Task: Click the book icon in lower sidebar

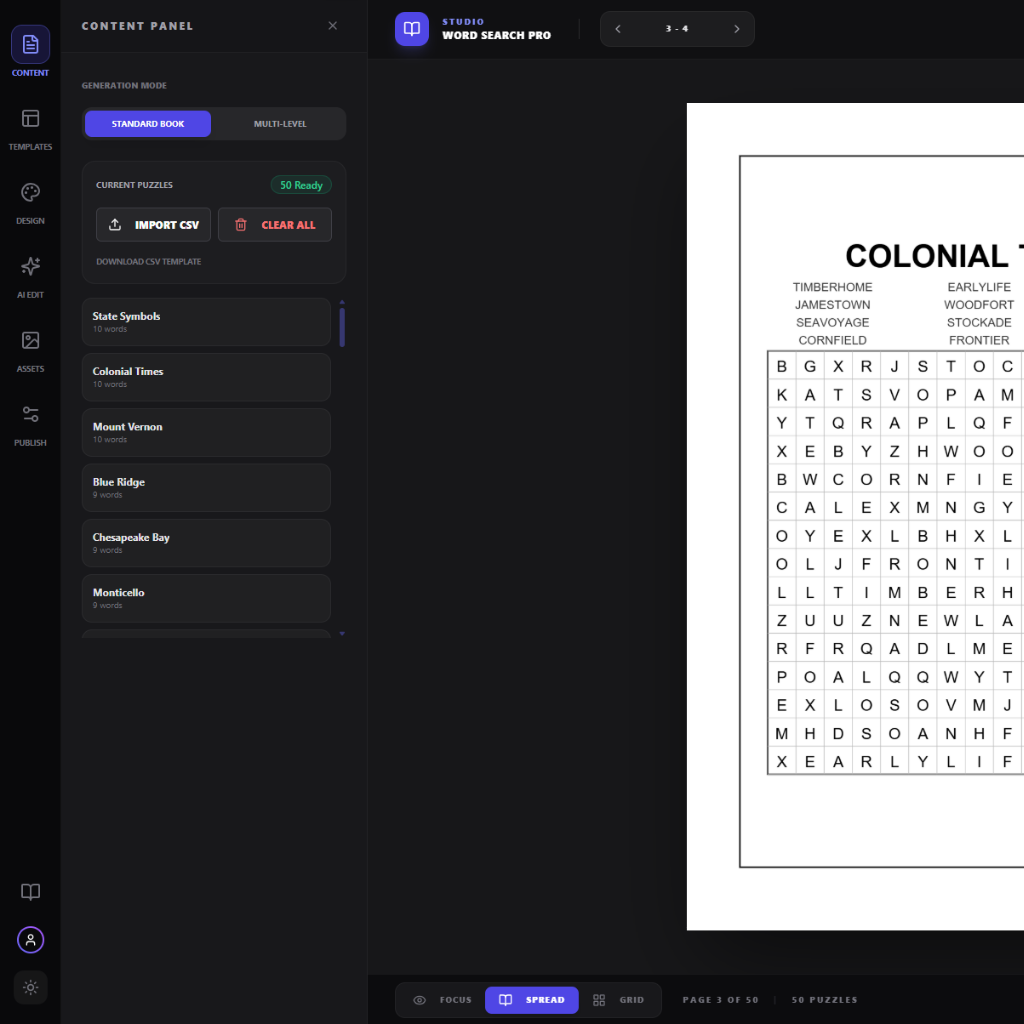Action: pos(30,892)
